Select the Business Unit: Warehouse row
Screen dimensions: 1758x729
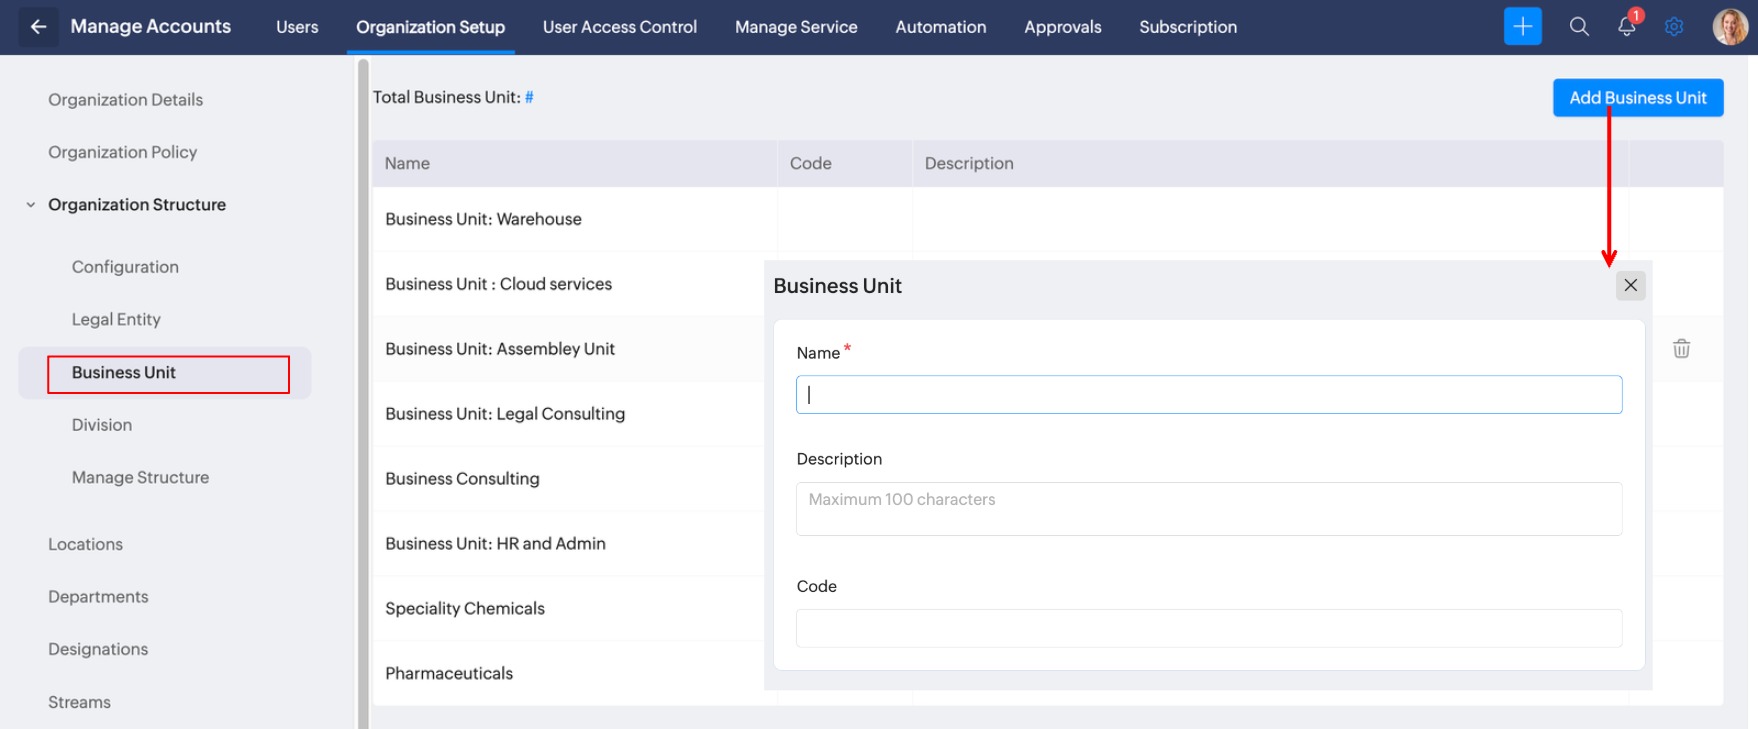click(x=483, y=219)
